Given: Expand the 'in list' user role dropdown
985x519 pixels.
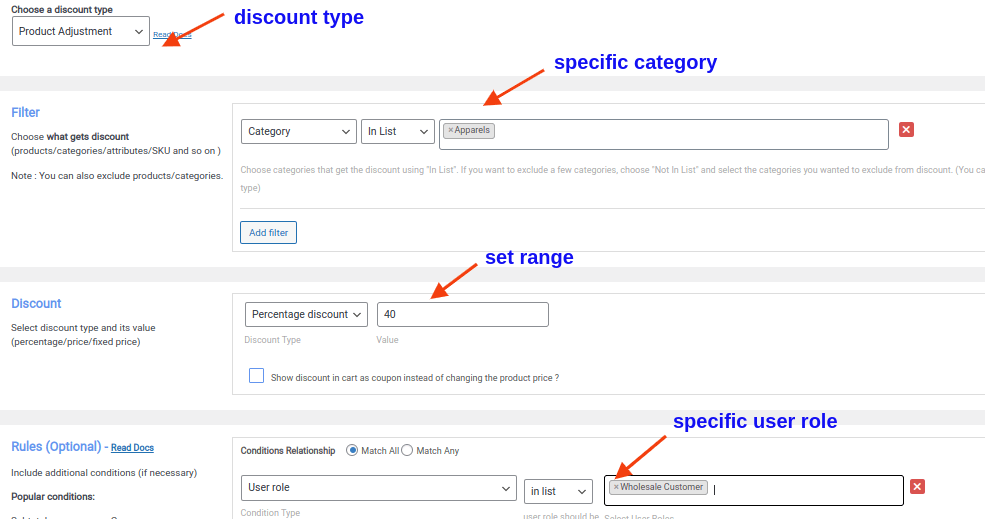Looking at the screenshot, I should (x=558, y=491).
